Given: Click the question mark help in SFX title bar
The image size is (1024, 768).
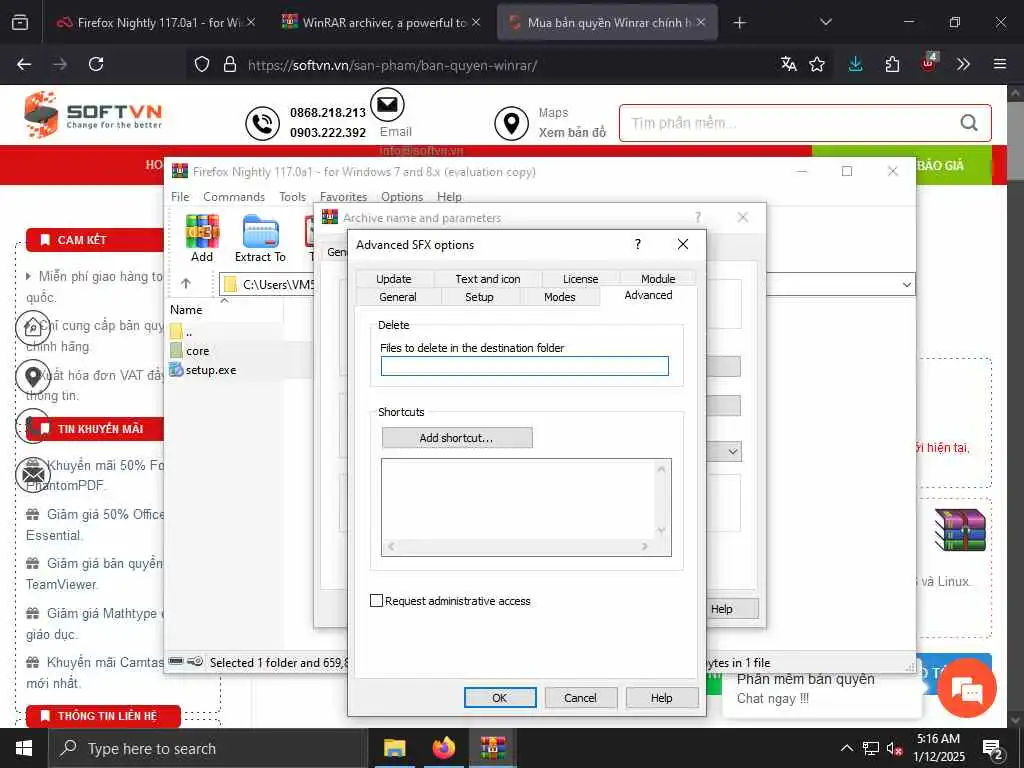Looking at the screenshot, I should click(x=638, y=244).
